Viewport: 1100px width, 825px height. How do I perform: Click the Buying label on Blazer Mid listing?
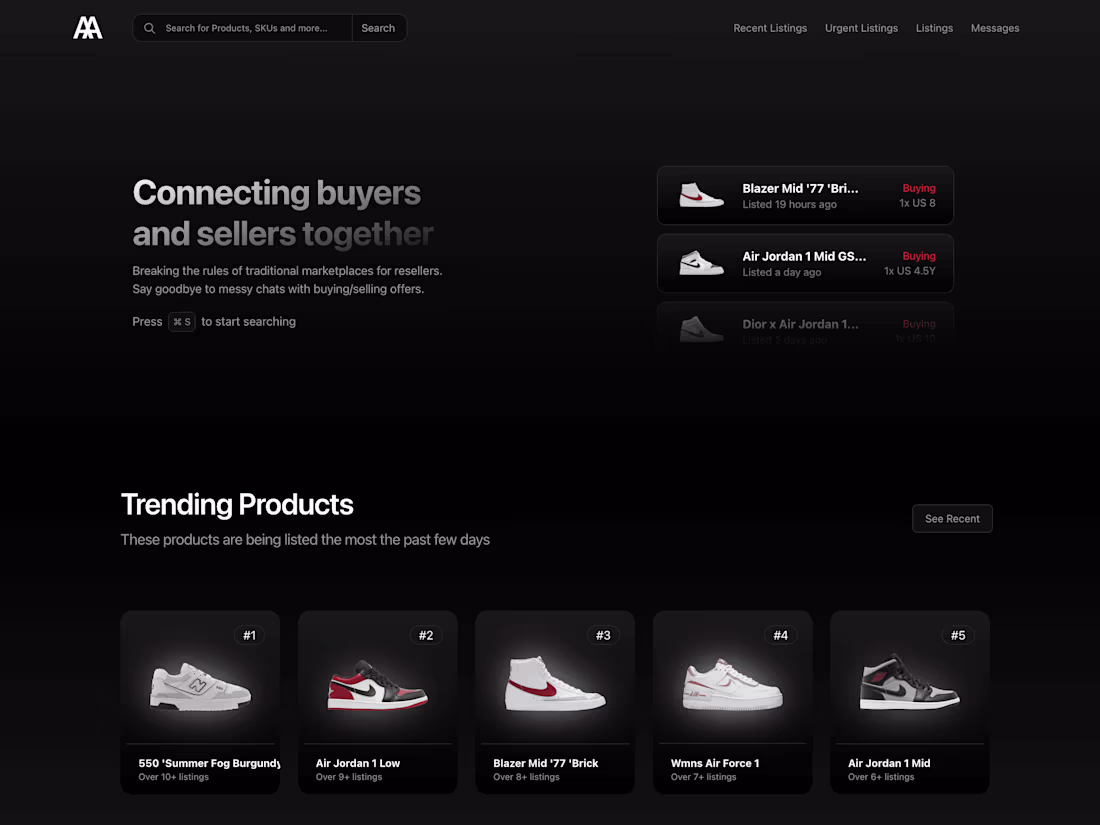919,188
